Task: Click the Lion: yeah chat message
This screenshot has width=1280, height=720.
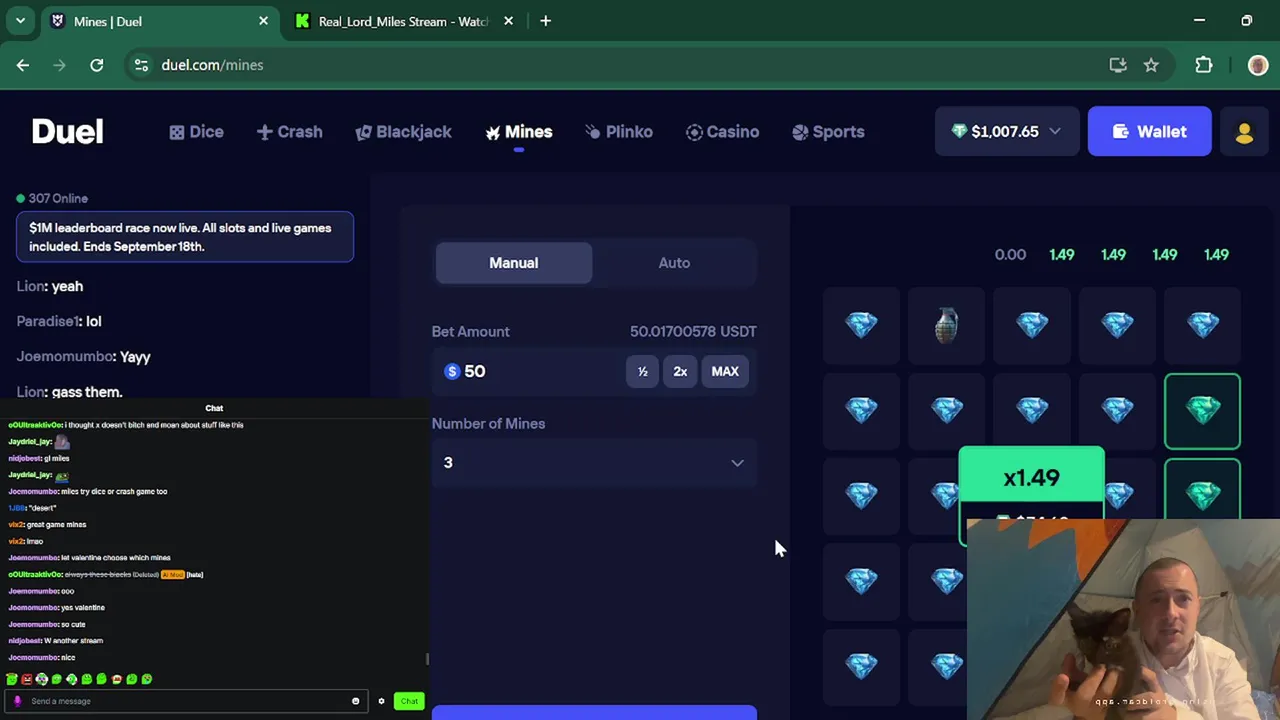Action: pyautogui.click(x=50, y=286)
